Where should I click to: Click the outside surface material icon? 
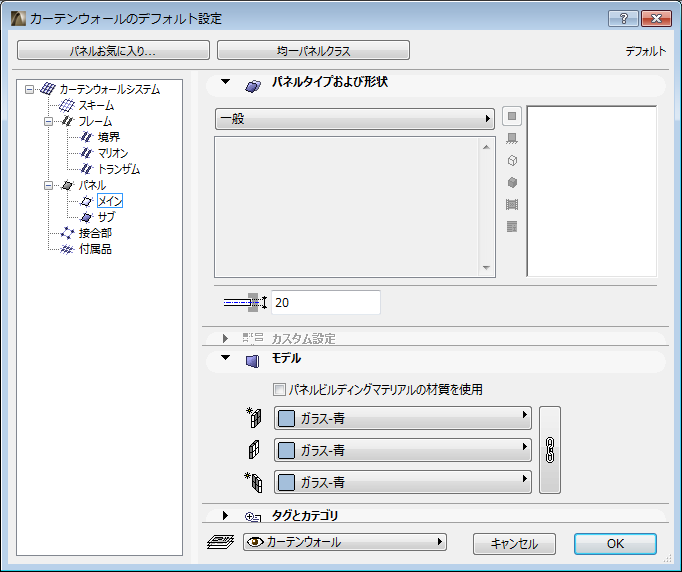pos(254,418)
